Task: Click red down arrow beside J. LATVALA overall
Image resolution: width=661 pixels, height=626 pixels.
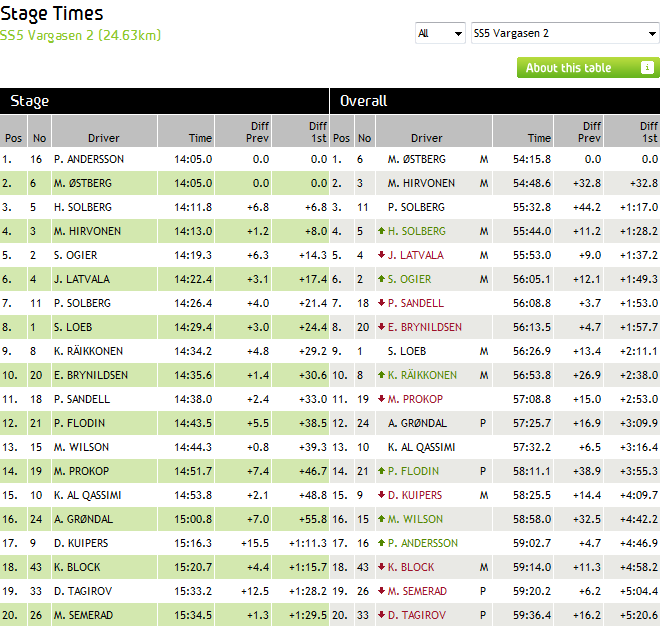Action: 382,255
